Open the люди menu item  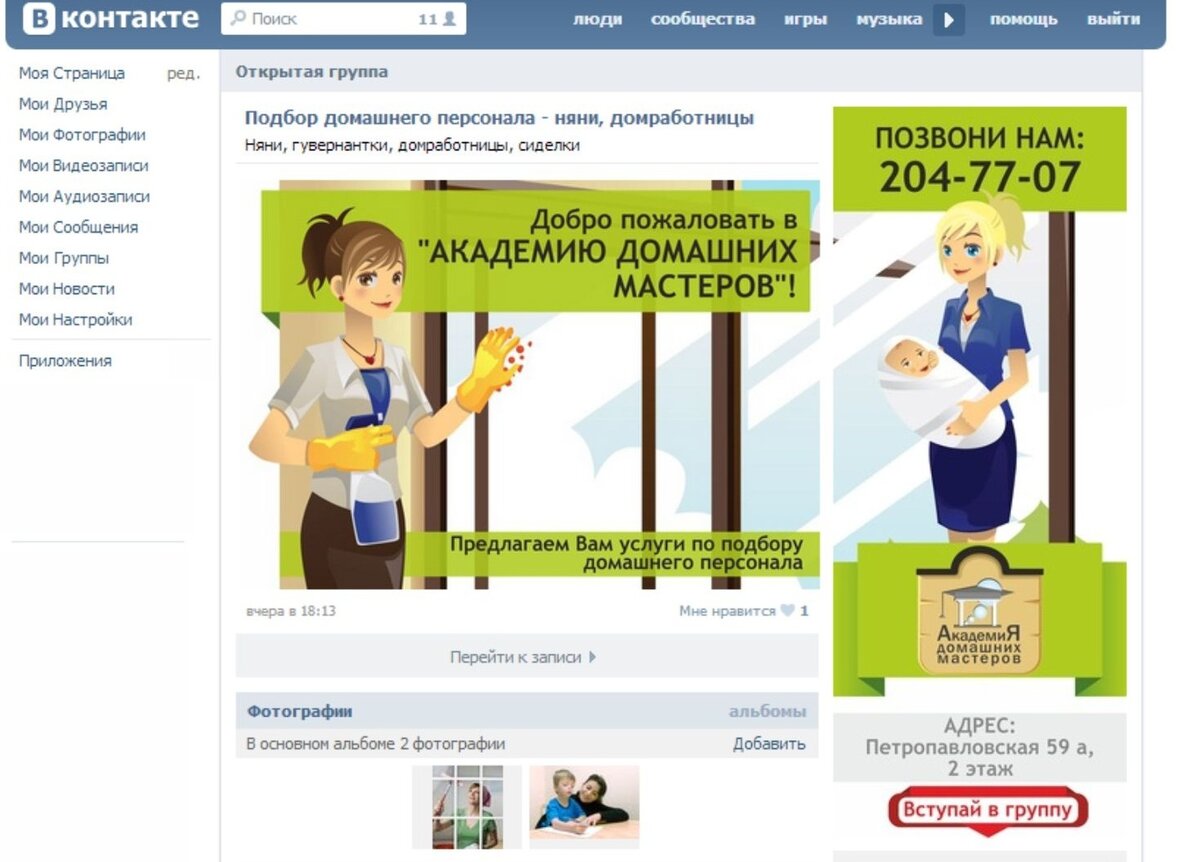[597, 19]
